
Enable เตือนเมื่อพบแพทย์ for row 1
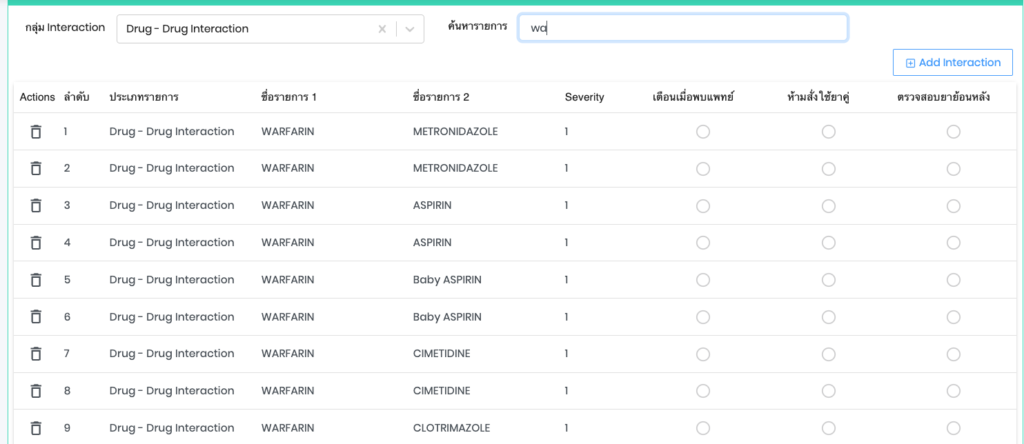point(703,132)
